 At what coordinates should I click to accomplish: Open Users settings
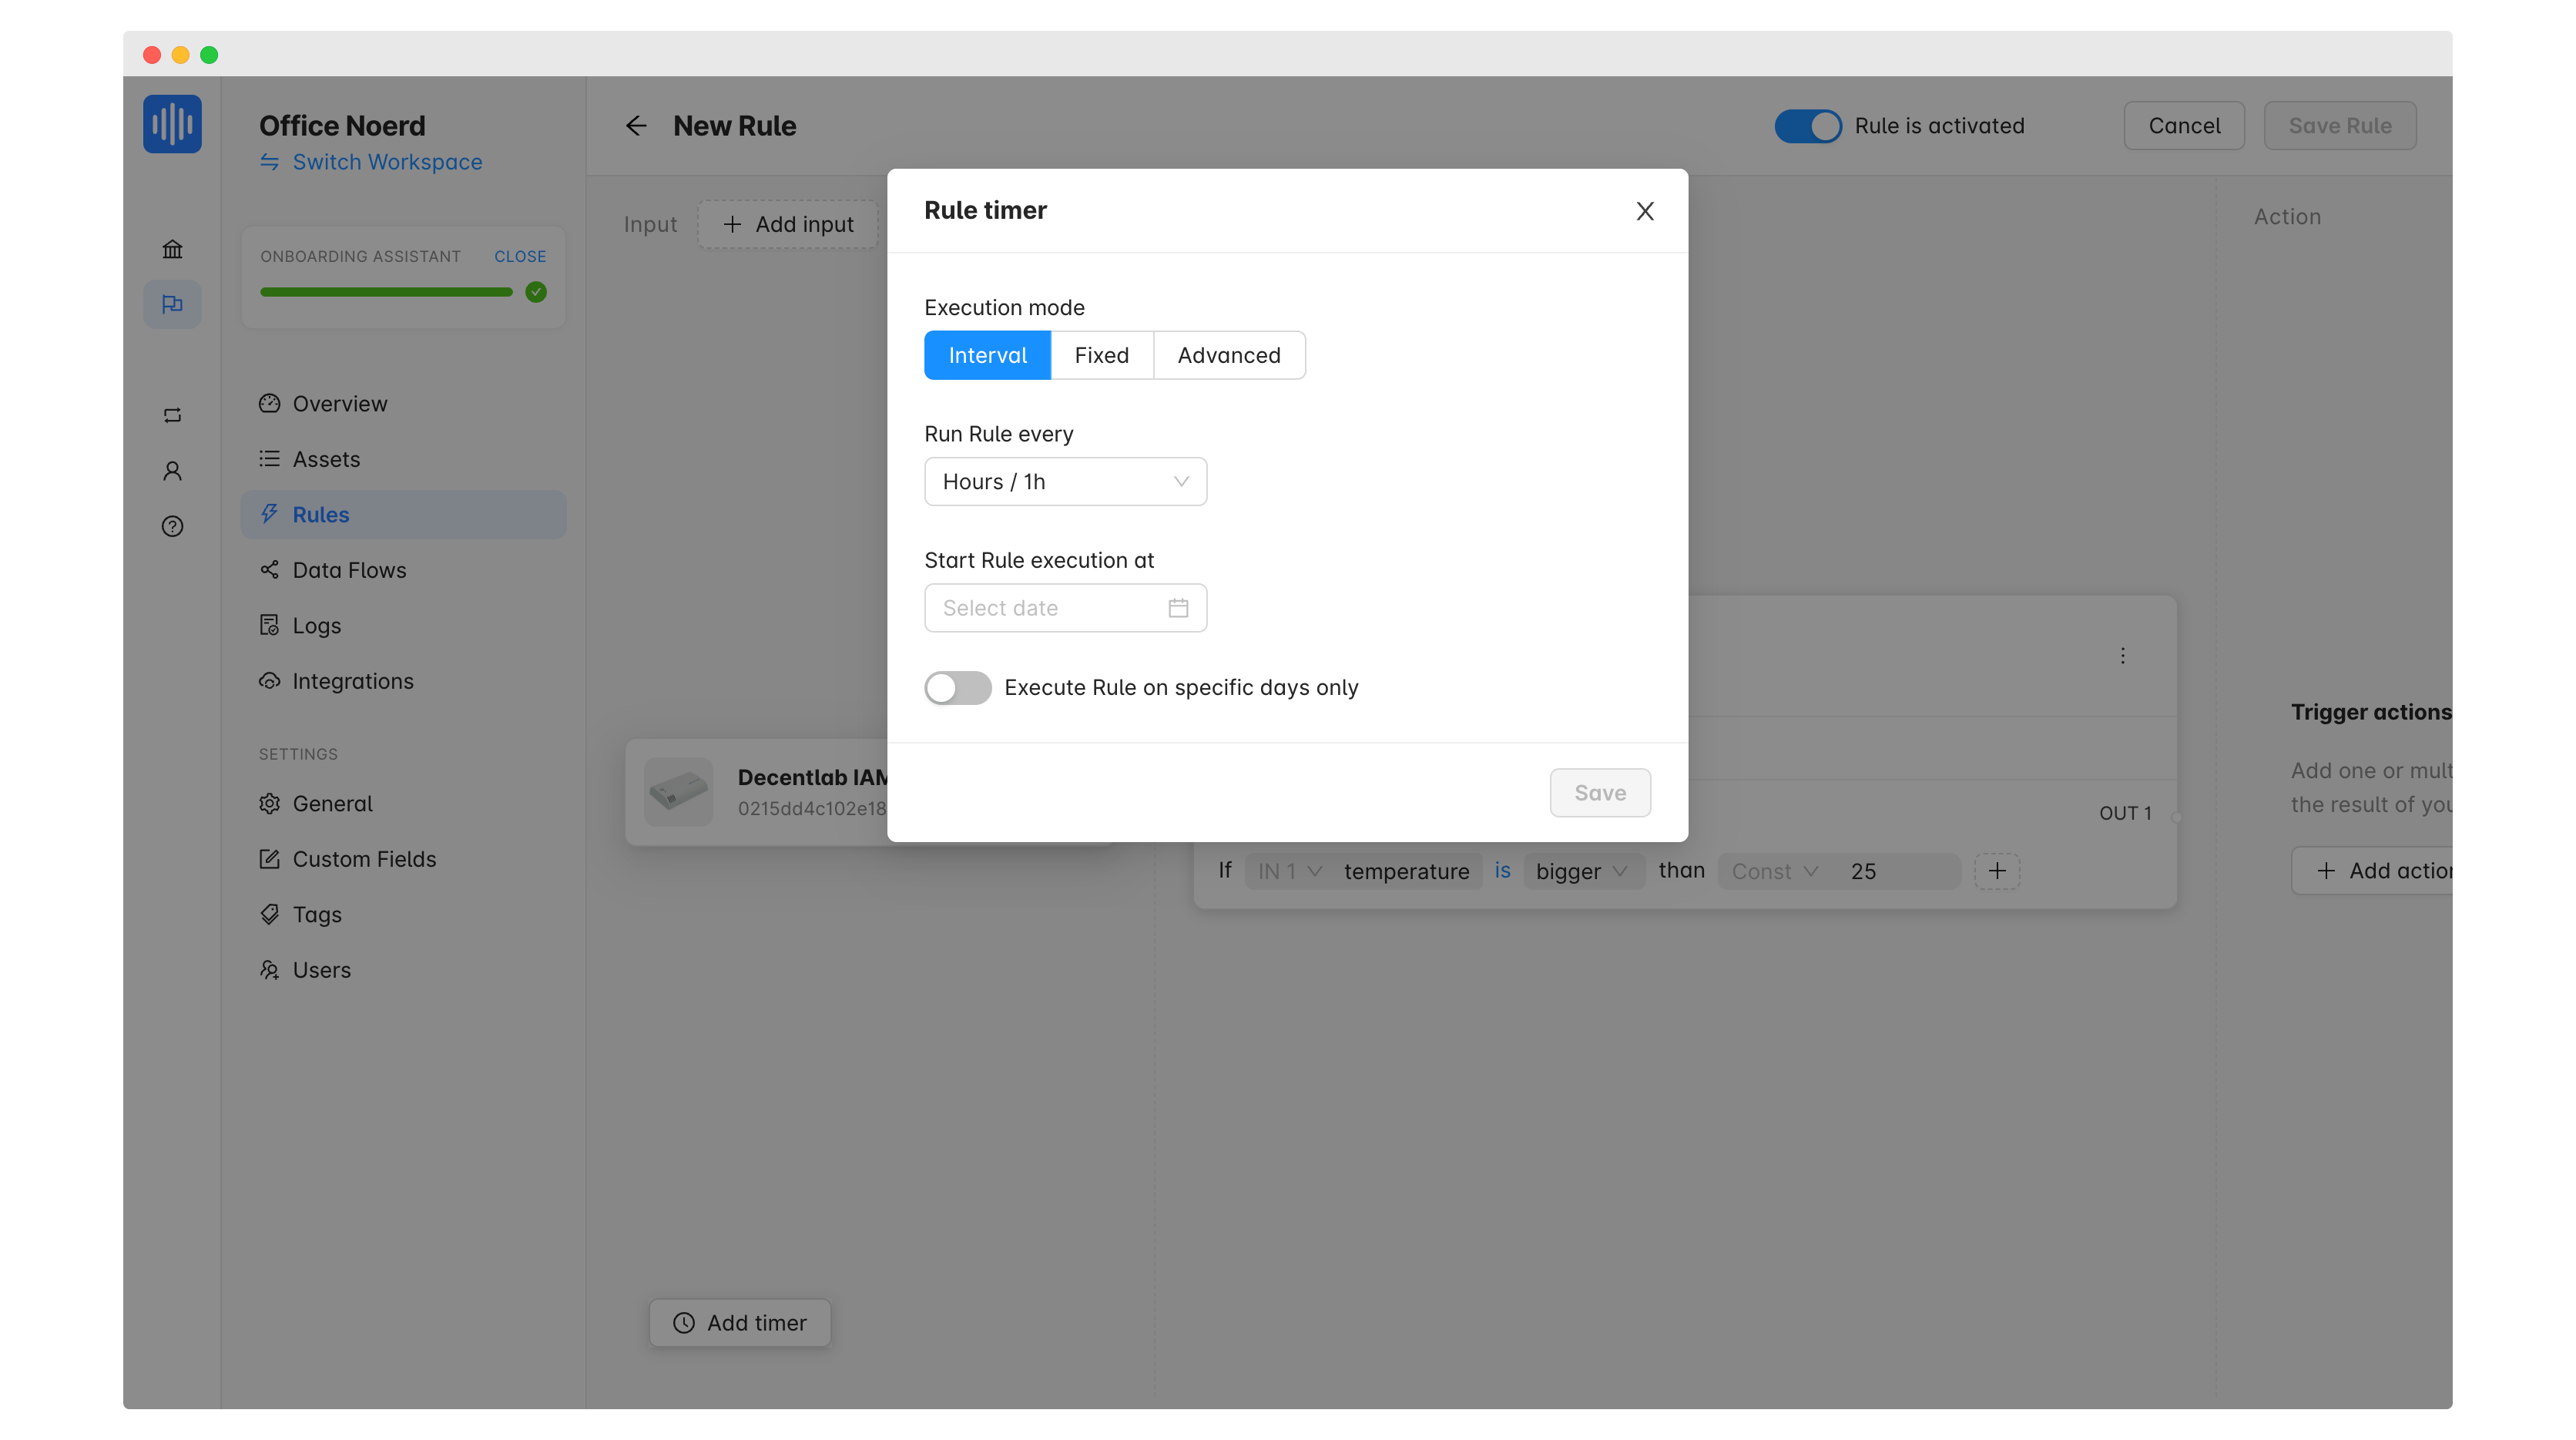point(403,970)
